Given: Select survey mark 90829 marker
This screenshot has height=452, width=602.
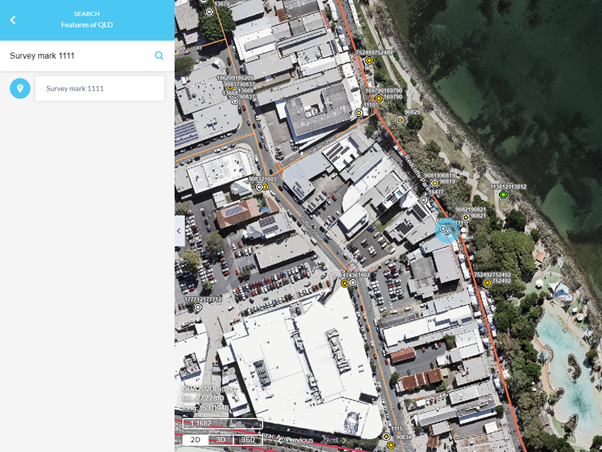Looking at the screenshot, I should coord(400,120).
